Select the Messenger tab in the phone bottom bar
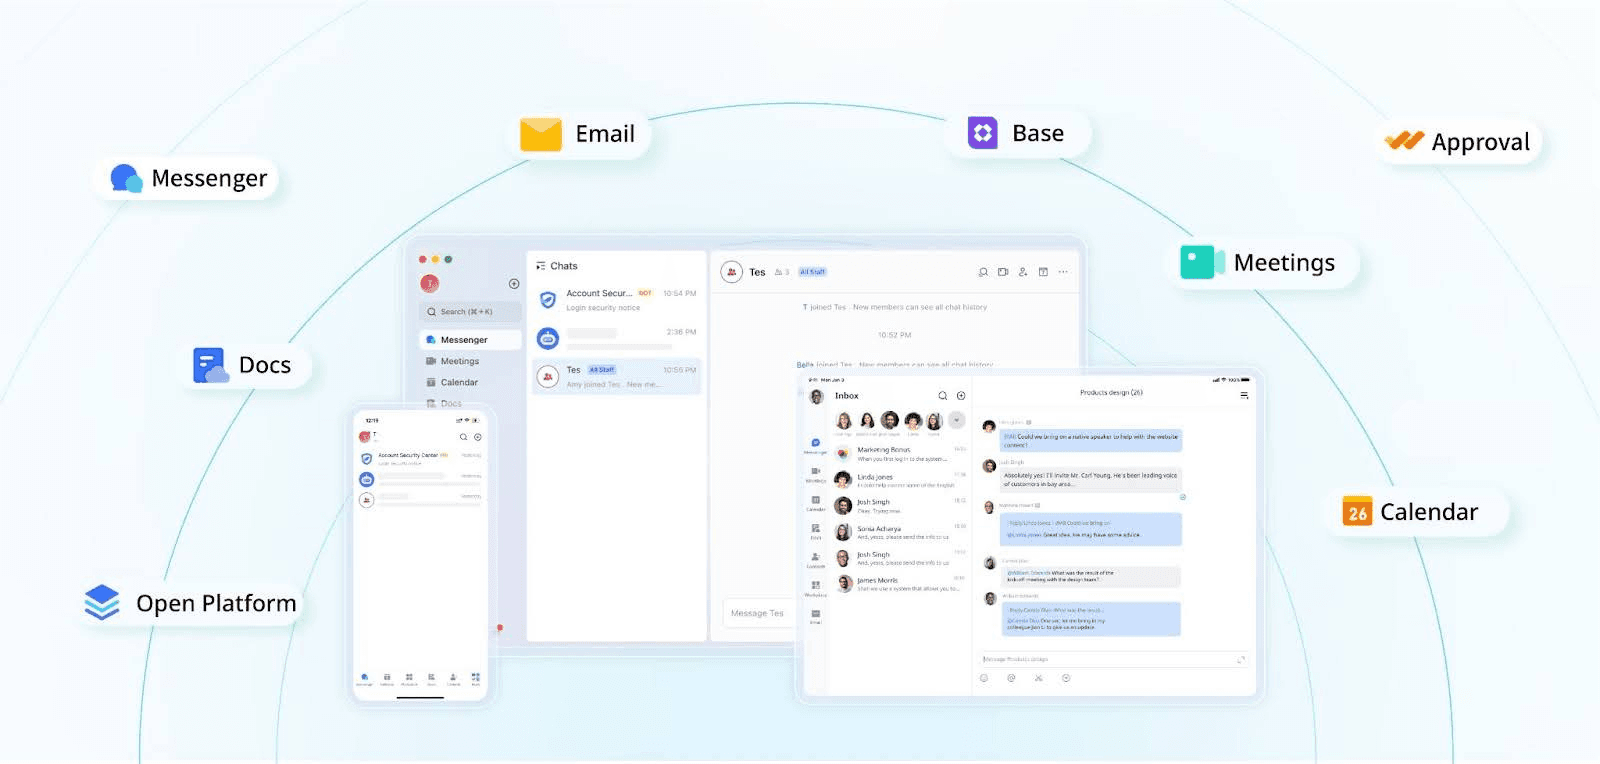1600x764 pixels. pyautogui.click(x=364, y=679)
